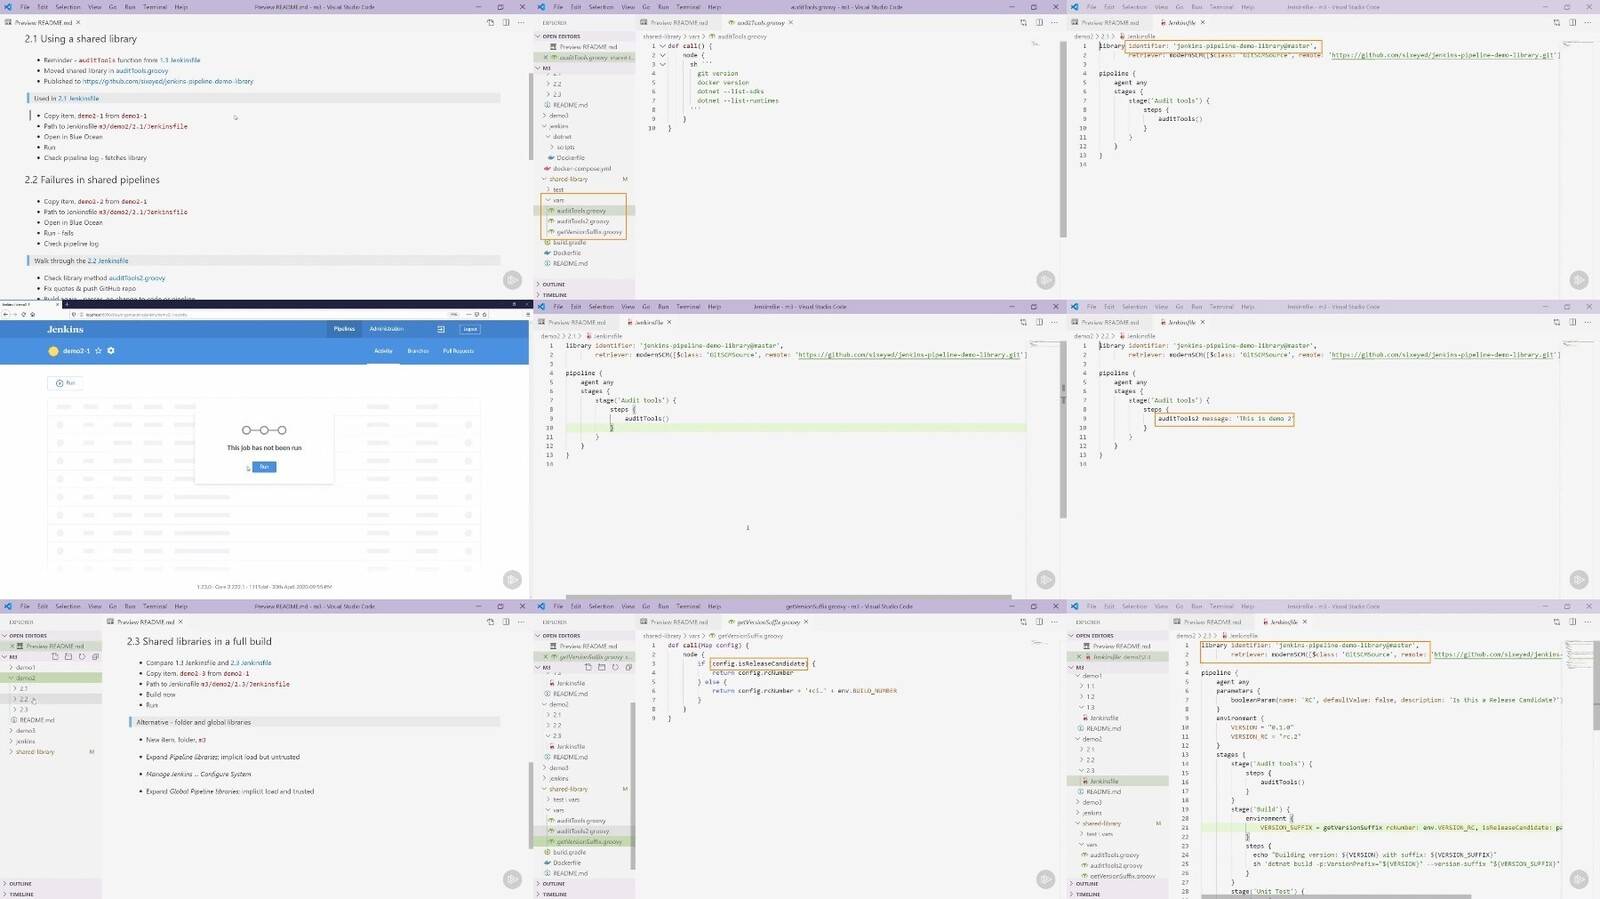Open the 2.3 Jenkinsfile link in the README preview
This screenshot has height=899, width=1600.
tap(251, 663)
